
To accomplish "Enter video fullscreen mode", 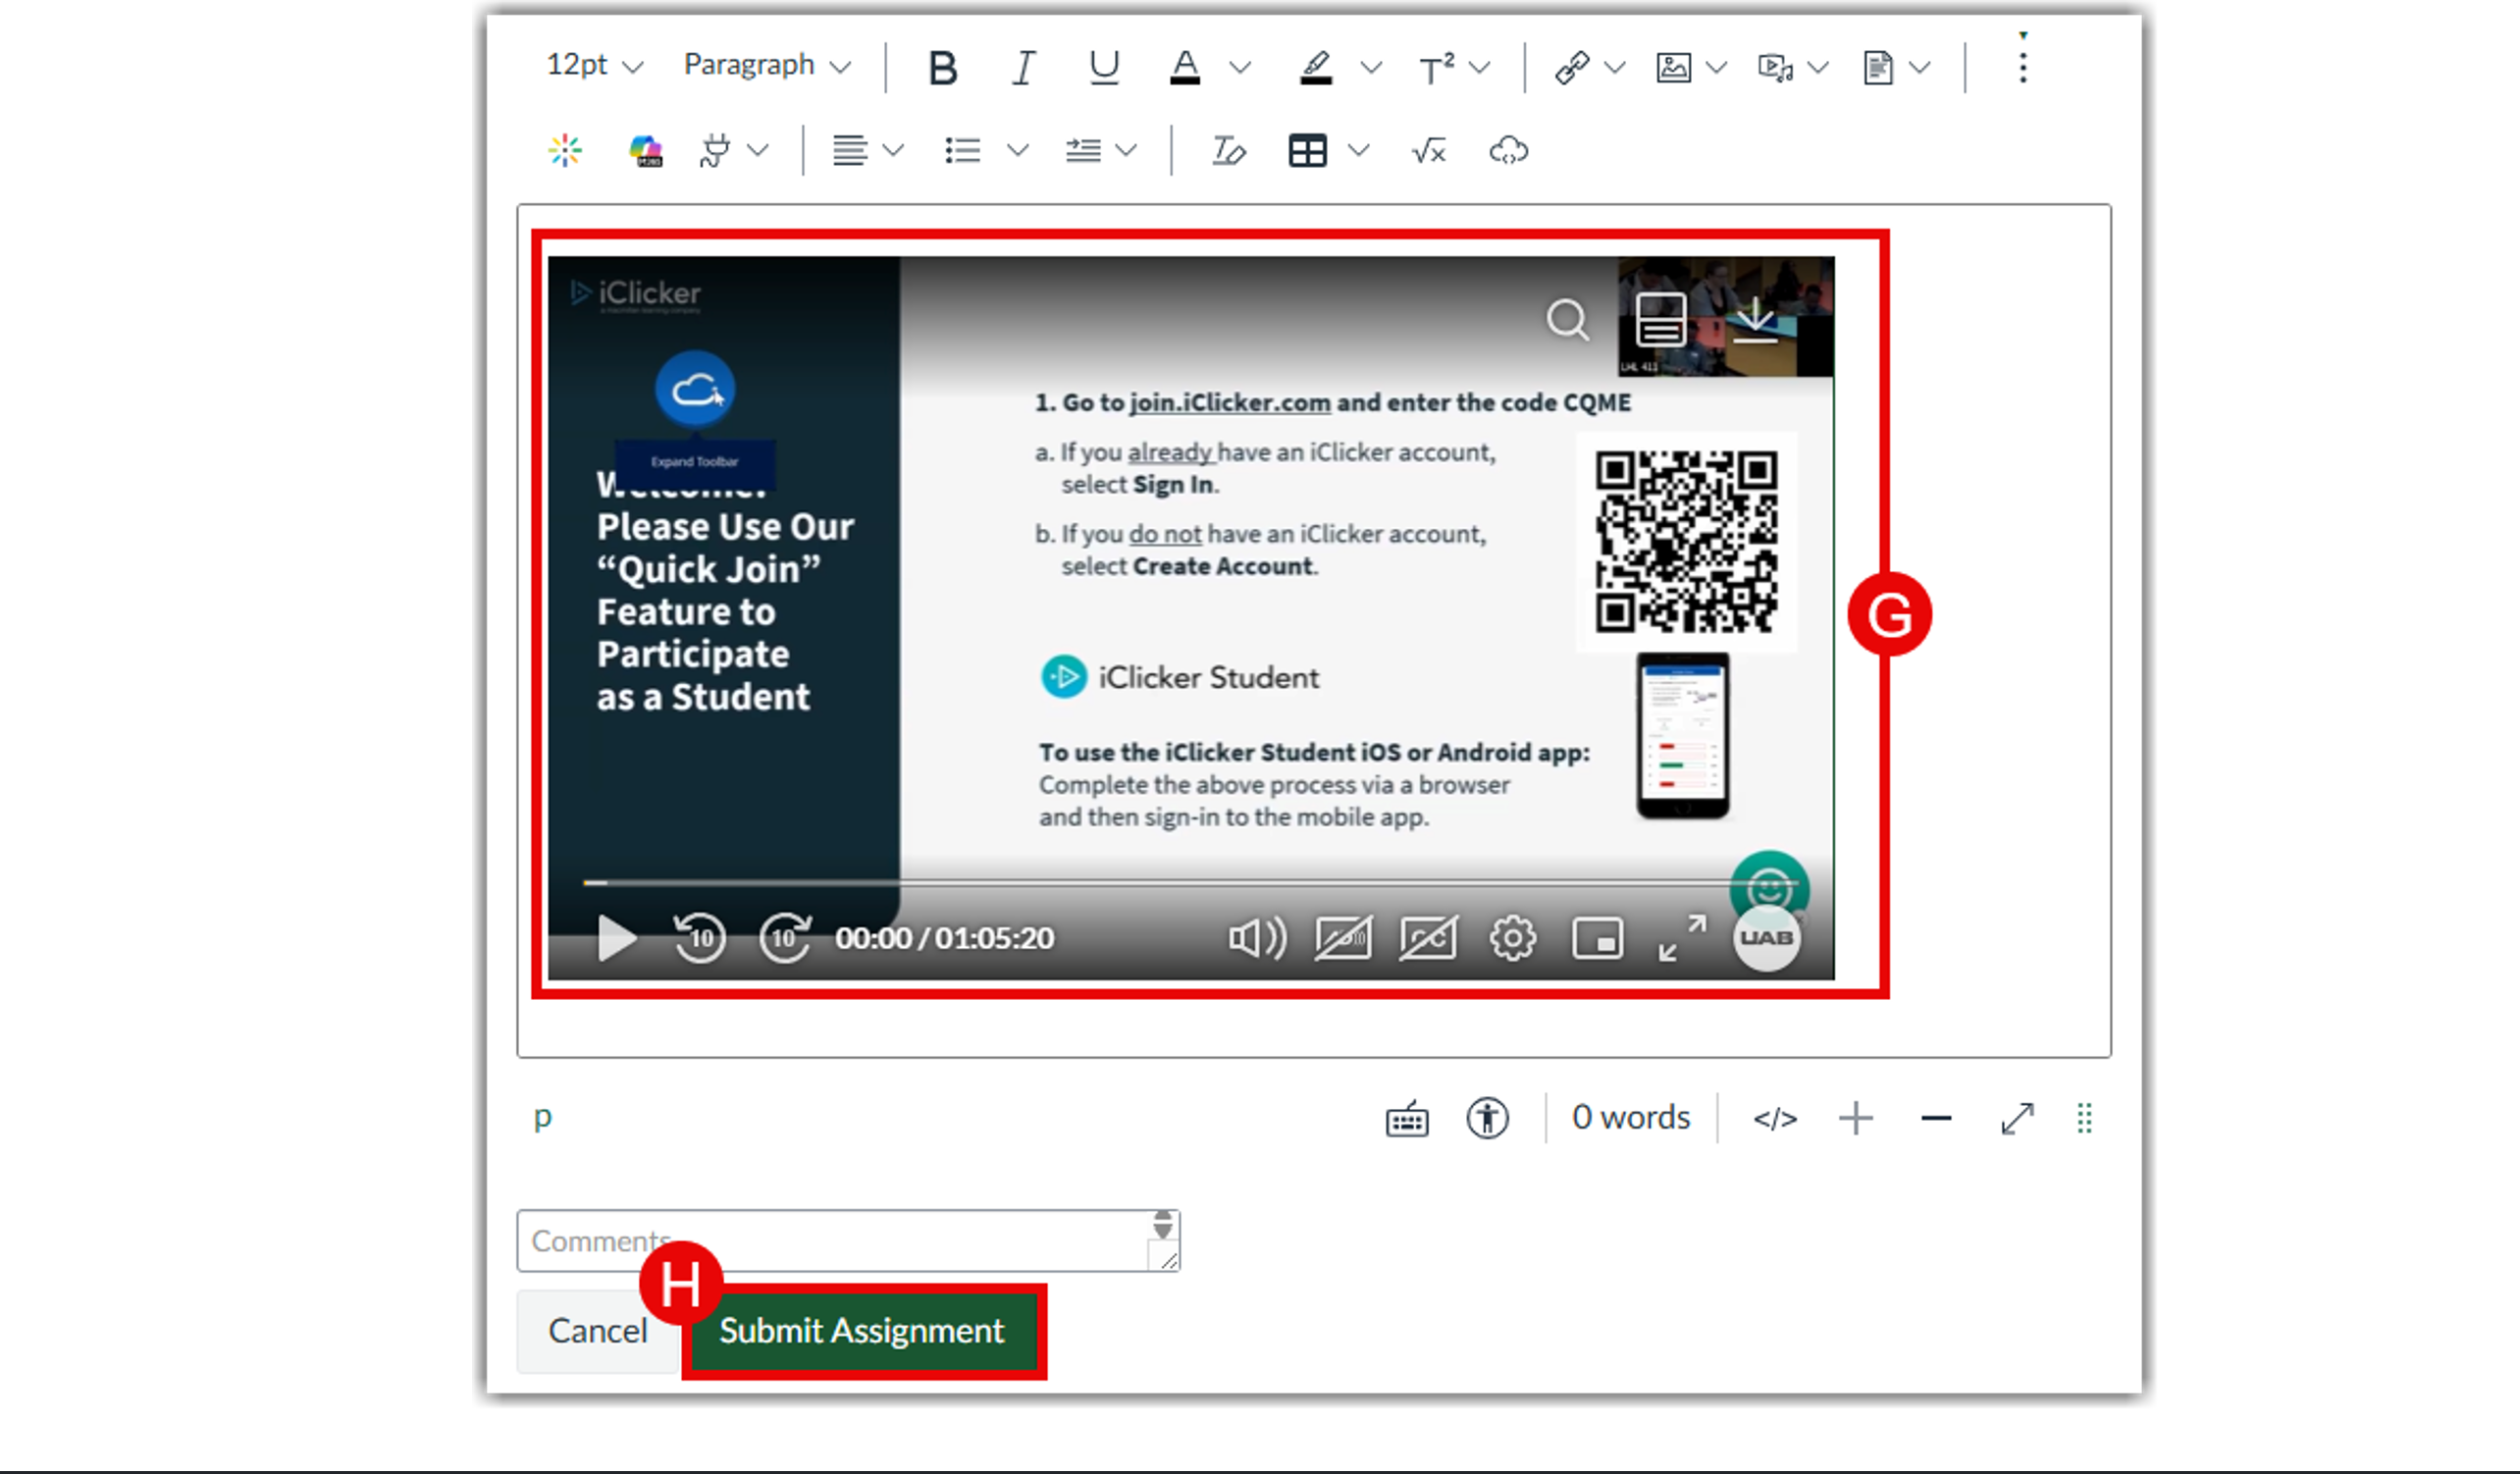I will (x=1682, y=938).
